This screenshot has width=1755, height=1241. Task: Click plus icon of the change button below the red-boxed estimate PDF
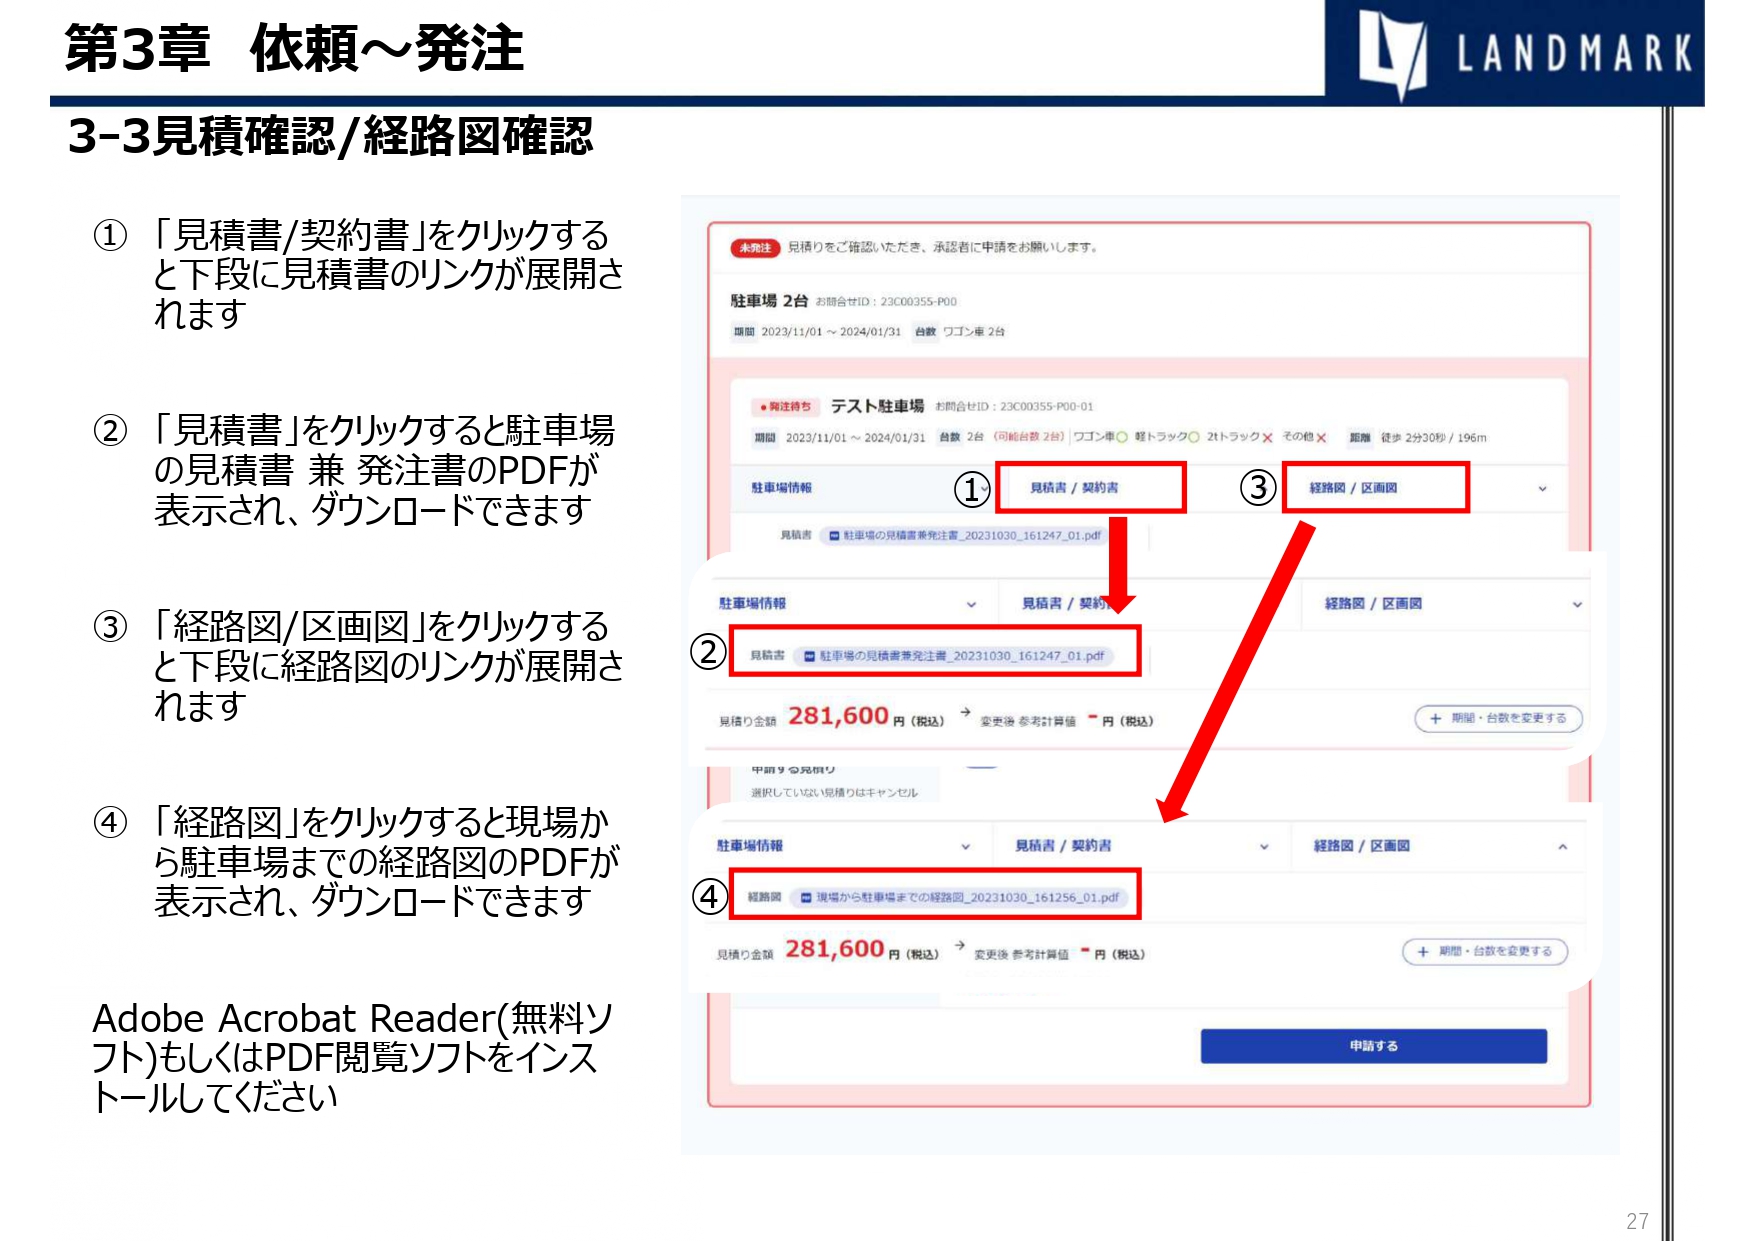pyautogui.click(x=1435, y=719)
